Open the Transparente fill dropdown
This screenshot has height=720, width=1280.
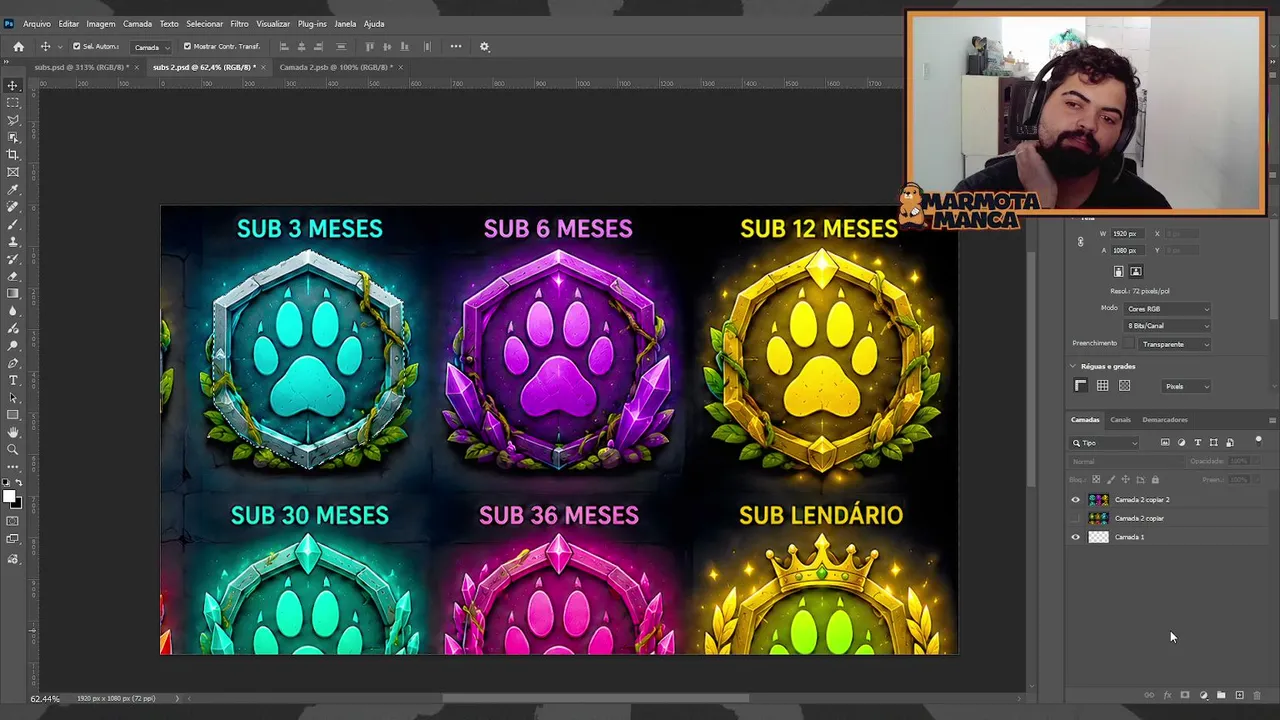click(1175, 344)
